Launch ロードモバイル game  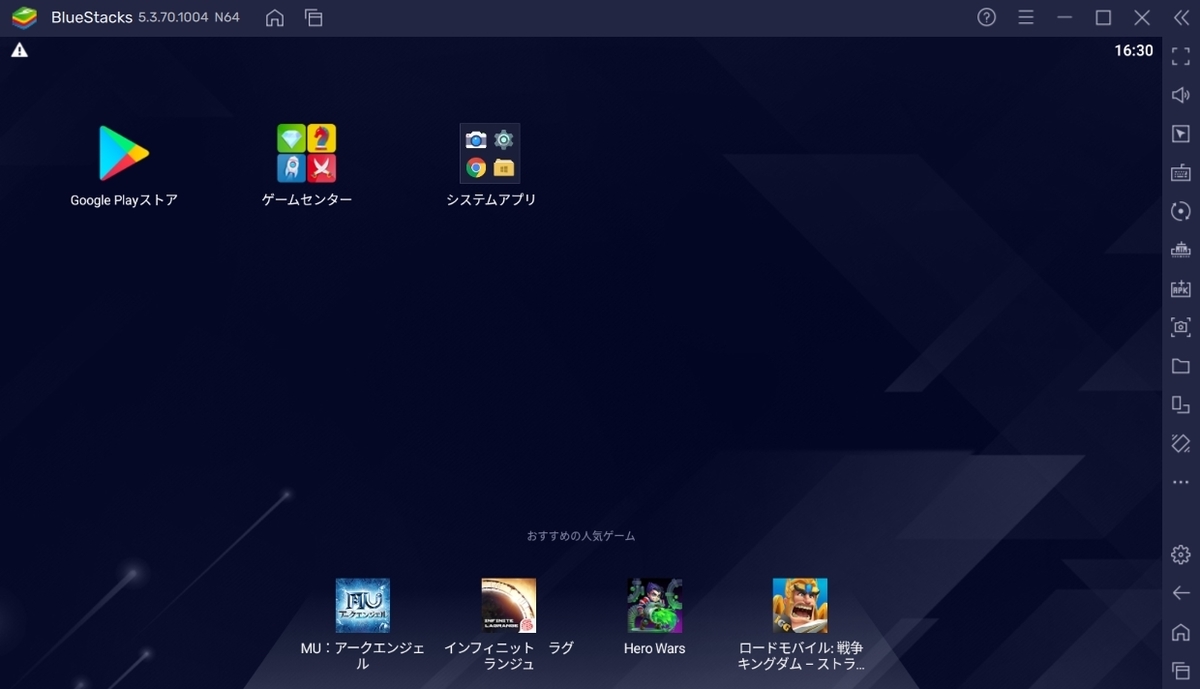tap(800, 605)
